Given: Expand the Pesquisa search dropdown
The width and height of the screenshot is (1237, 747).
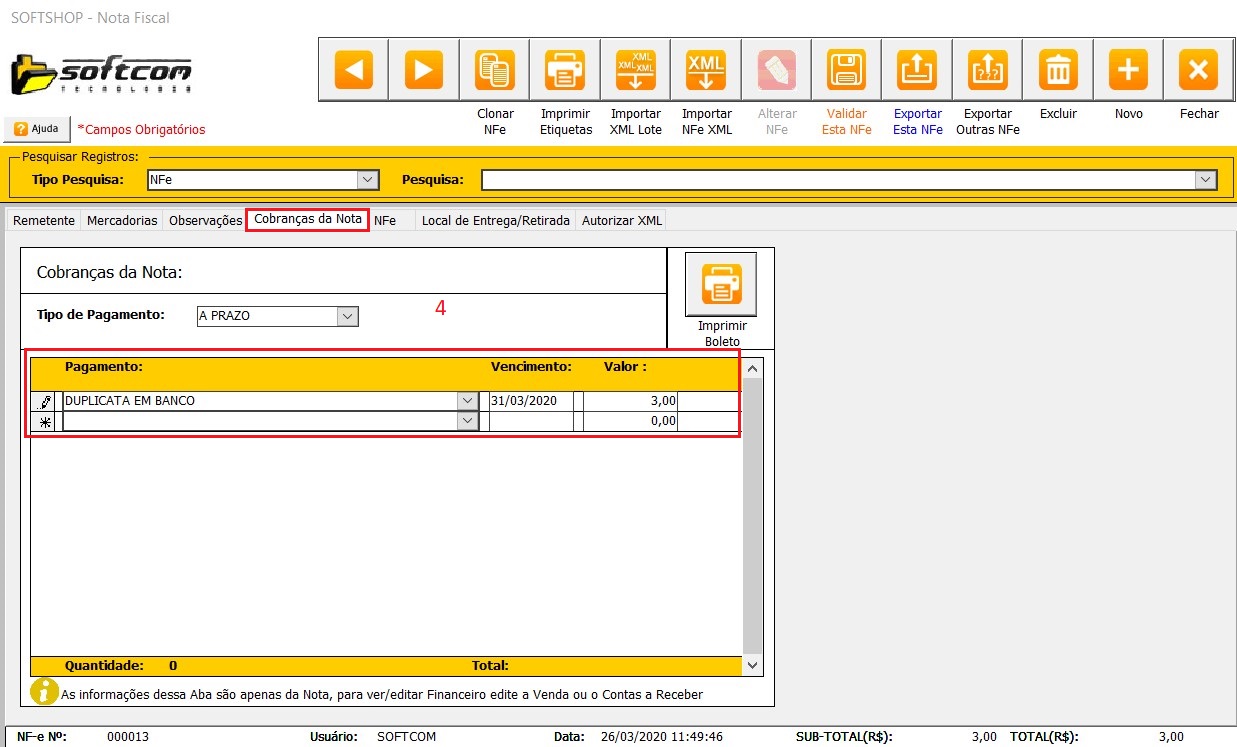Looking at the screenshot, I should point(1205,180).
